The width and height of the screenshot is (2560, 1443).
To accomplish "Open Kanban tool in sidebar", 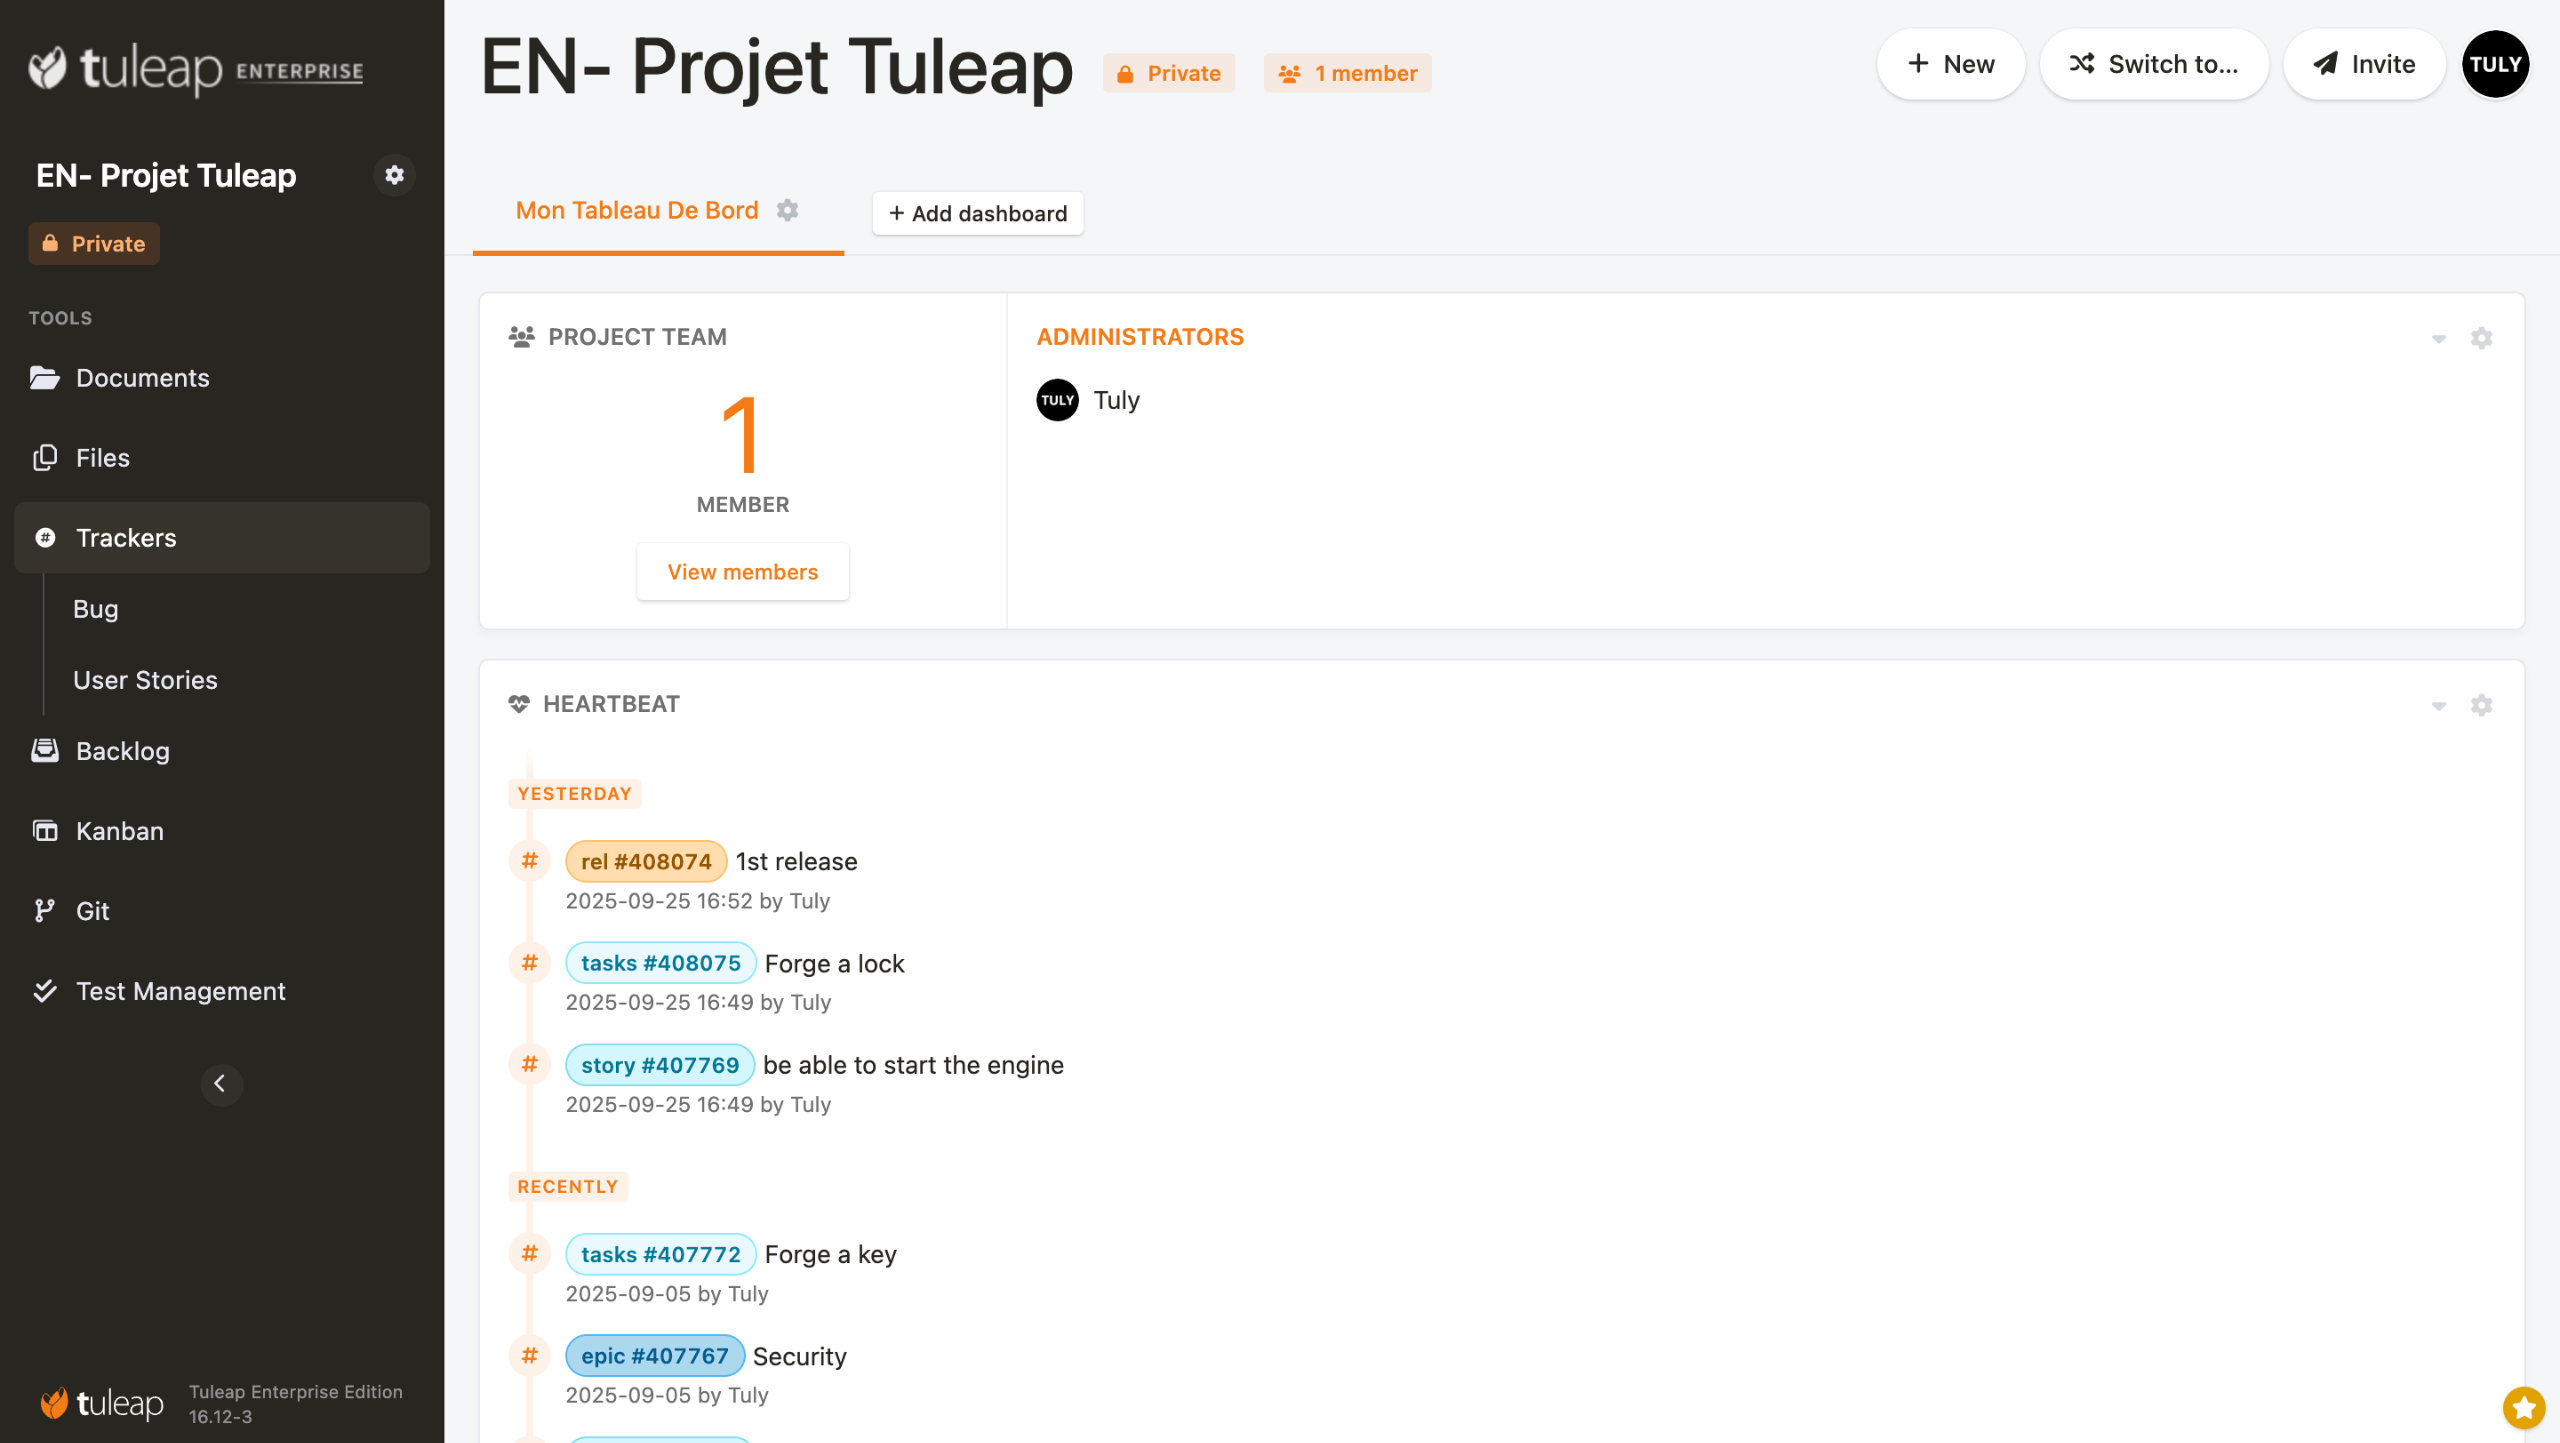I will click(x=119, y=831).
